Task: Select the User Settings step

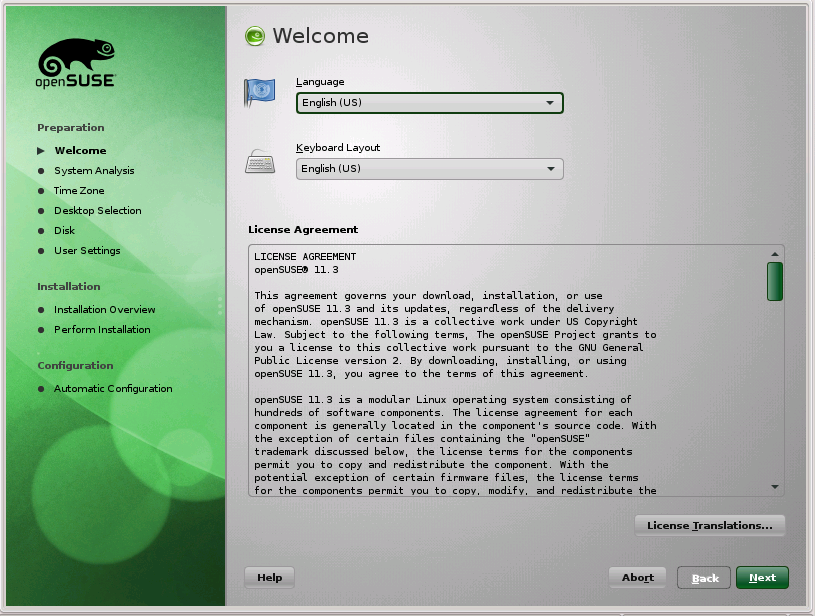Action: 87,251
